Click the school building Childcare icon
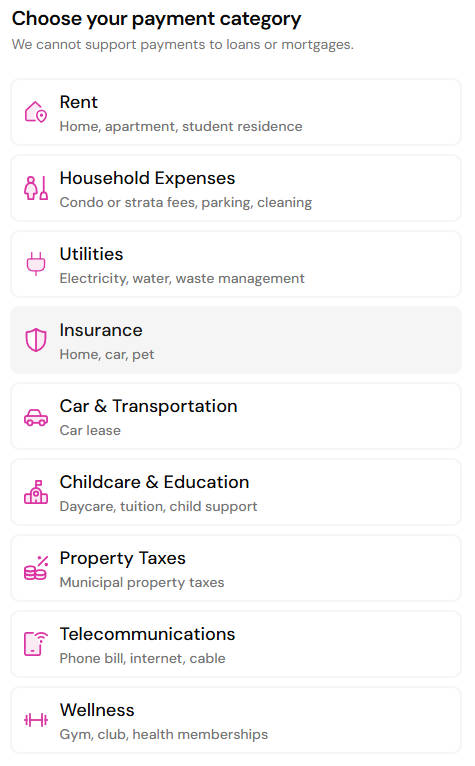 tap(36, 492)
